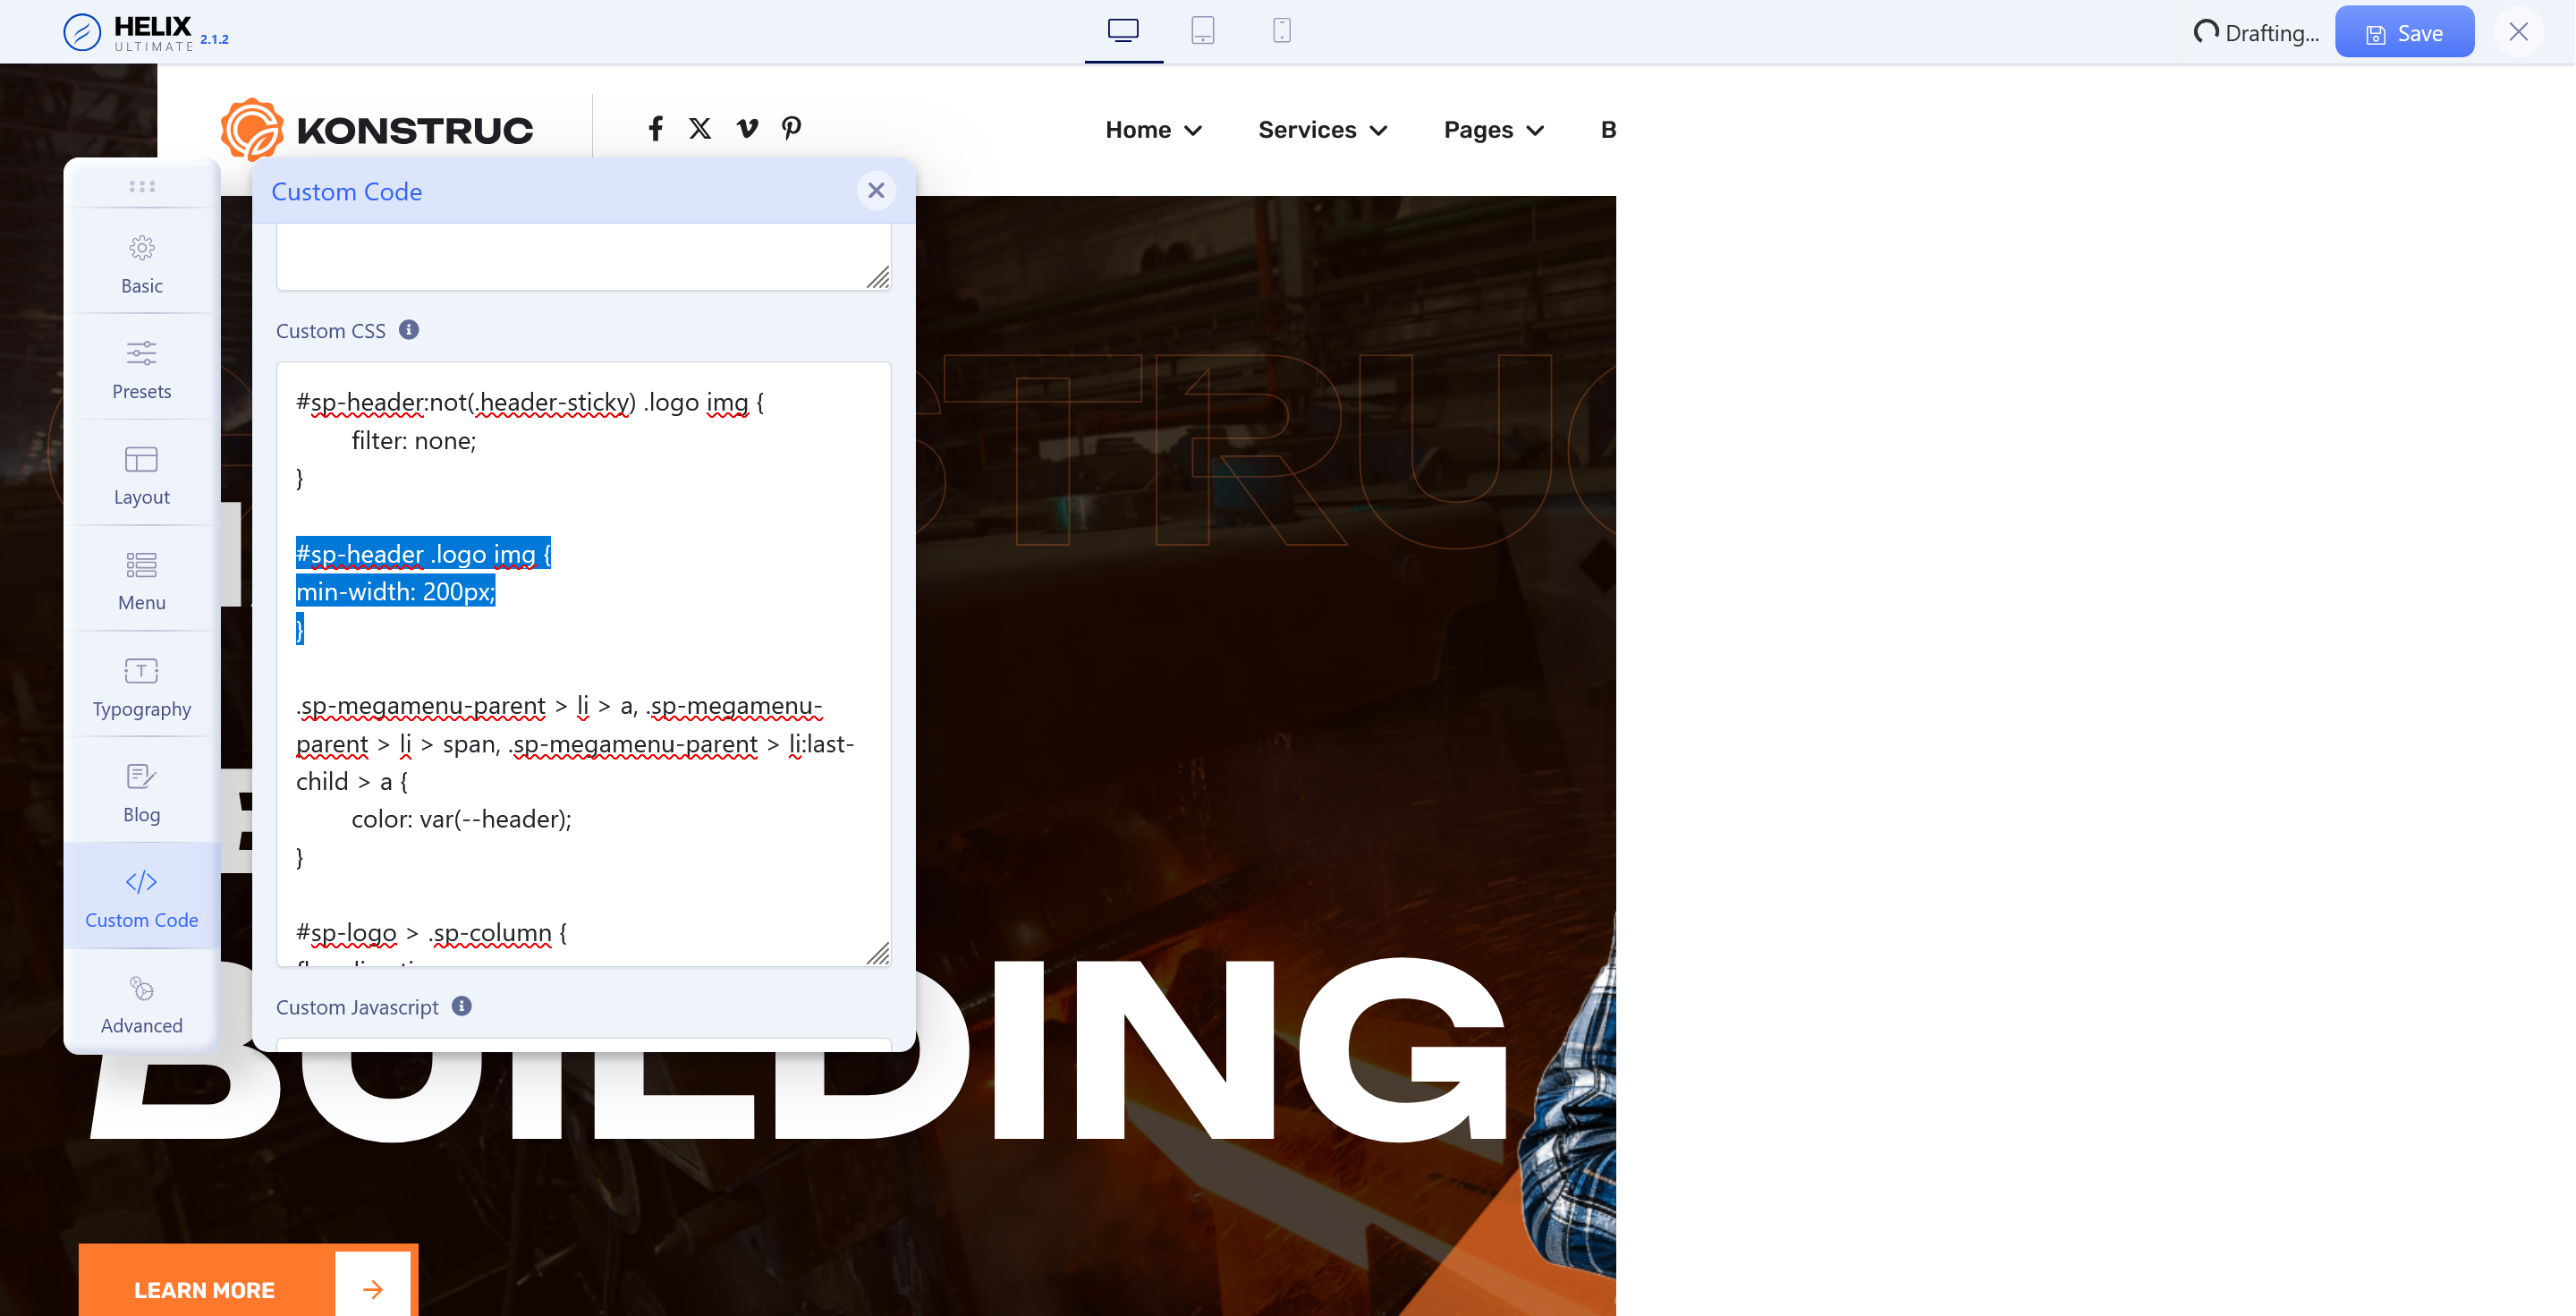Select desktop preview icon
Viewport: 2576px width, 1316px height.
[1123, 31]
